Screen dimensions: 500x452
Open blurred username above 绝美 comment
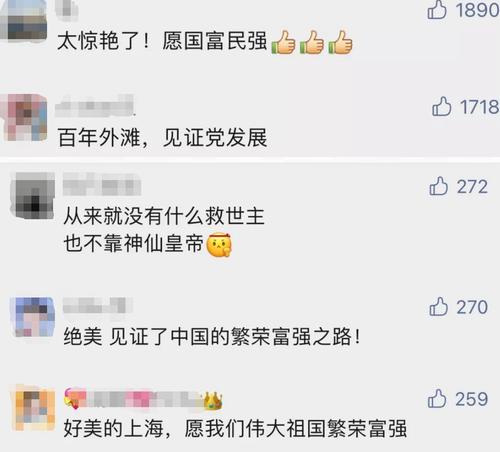coord(97,305)
